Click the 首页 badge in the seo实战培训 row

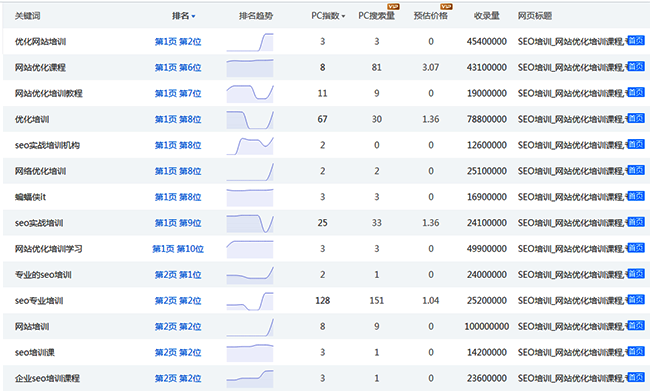coord(635,222)
